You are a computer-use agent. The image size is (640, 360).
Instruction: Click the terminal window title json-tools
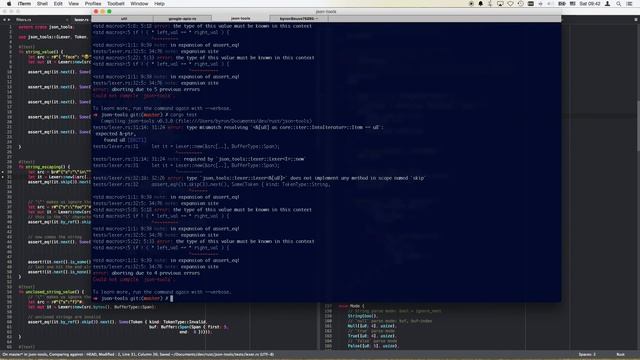pos(326,11)
